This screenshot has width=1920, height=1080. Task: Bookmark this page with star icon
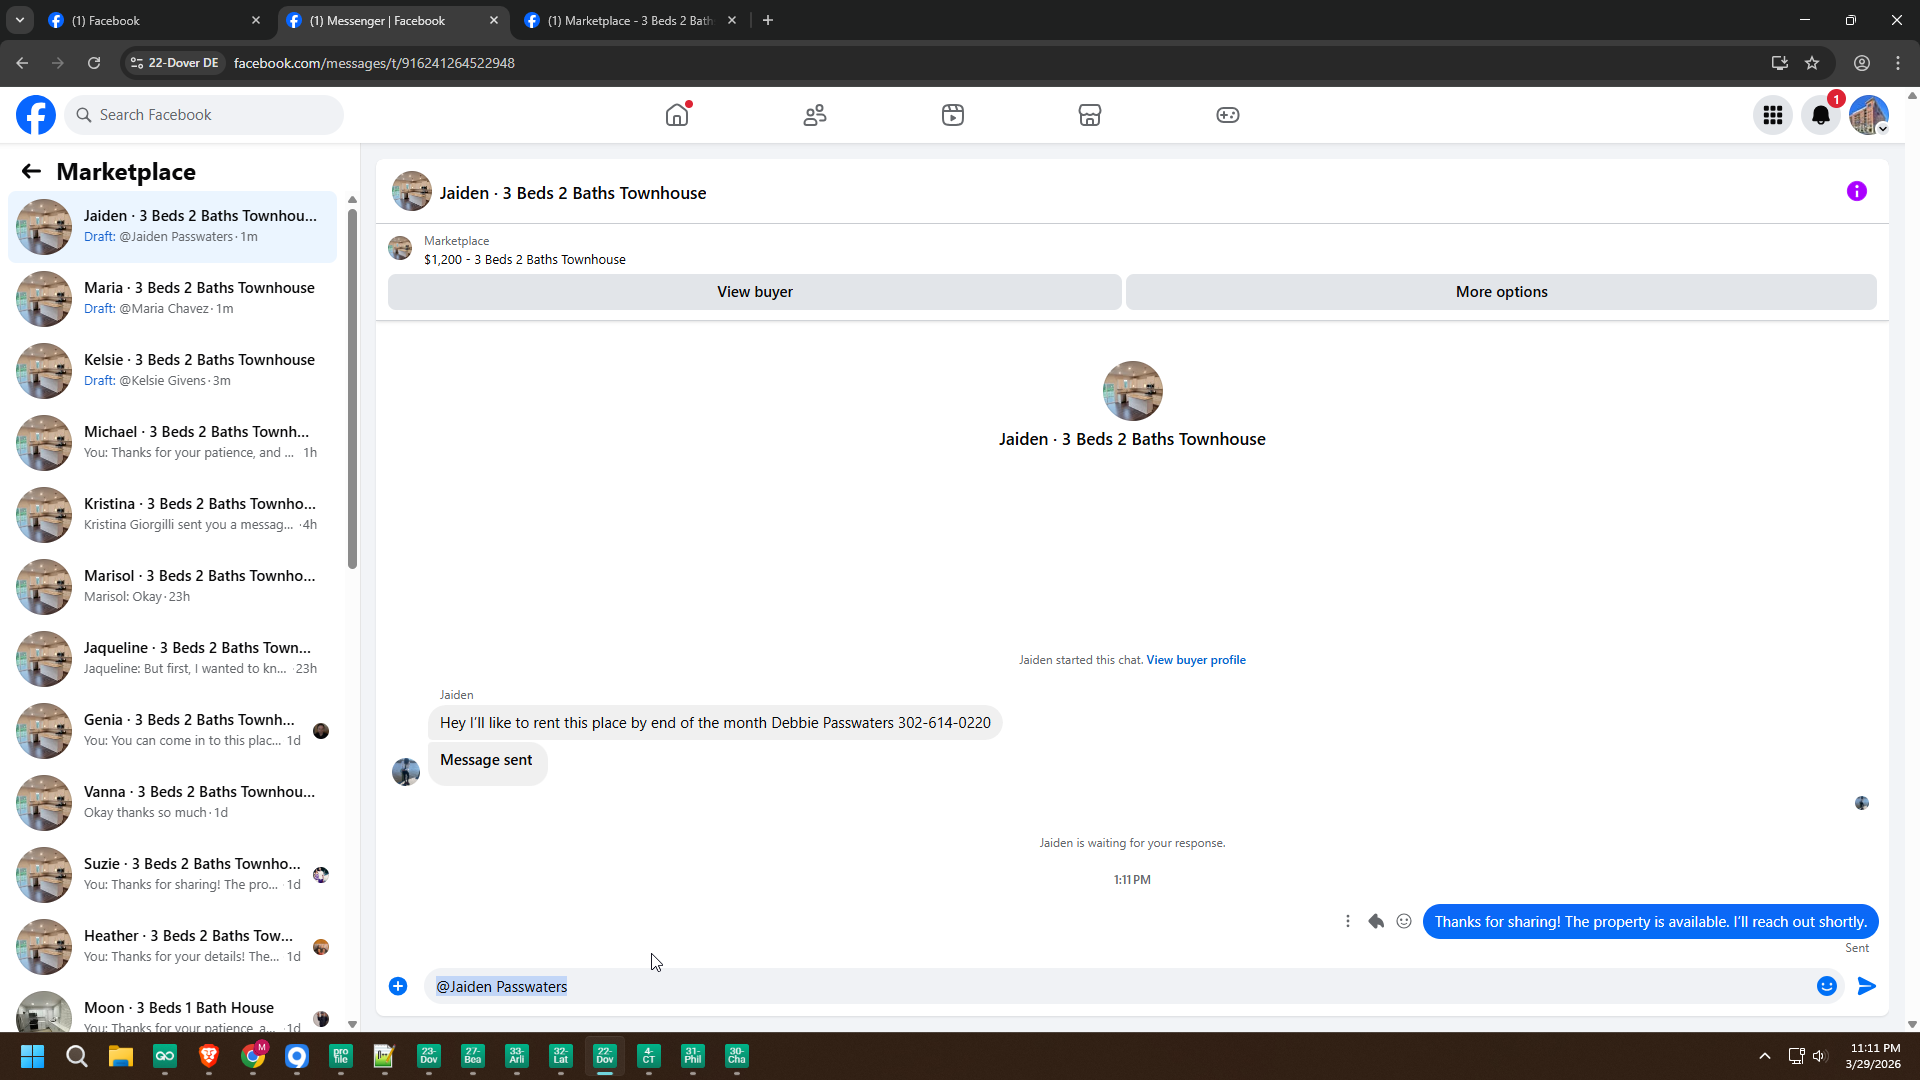1812,63
